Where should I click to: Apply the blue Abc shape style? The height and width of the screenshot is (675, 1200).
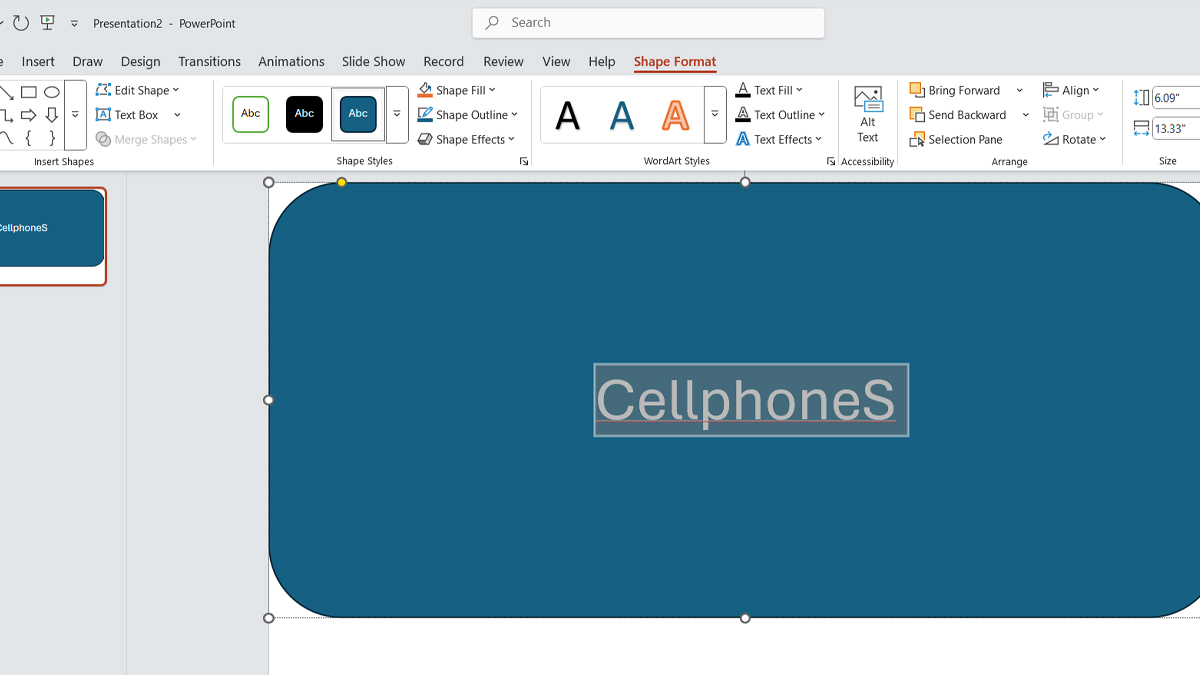(358, 114)
